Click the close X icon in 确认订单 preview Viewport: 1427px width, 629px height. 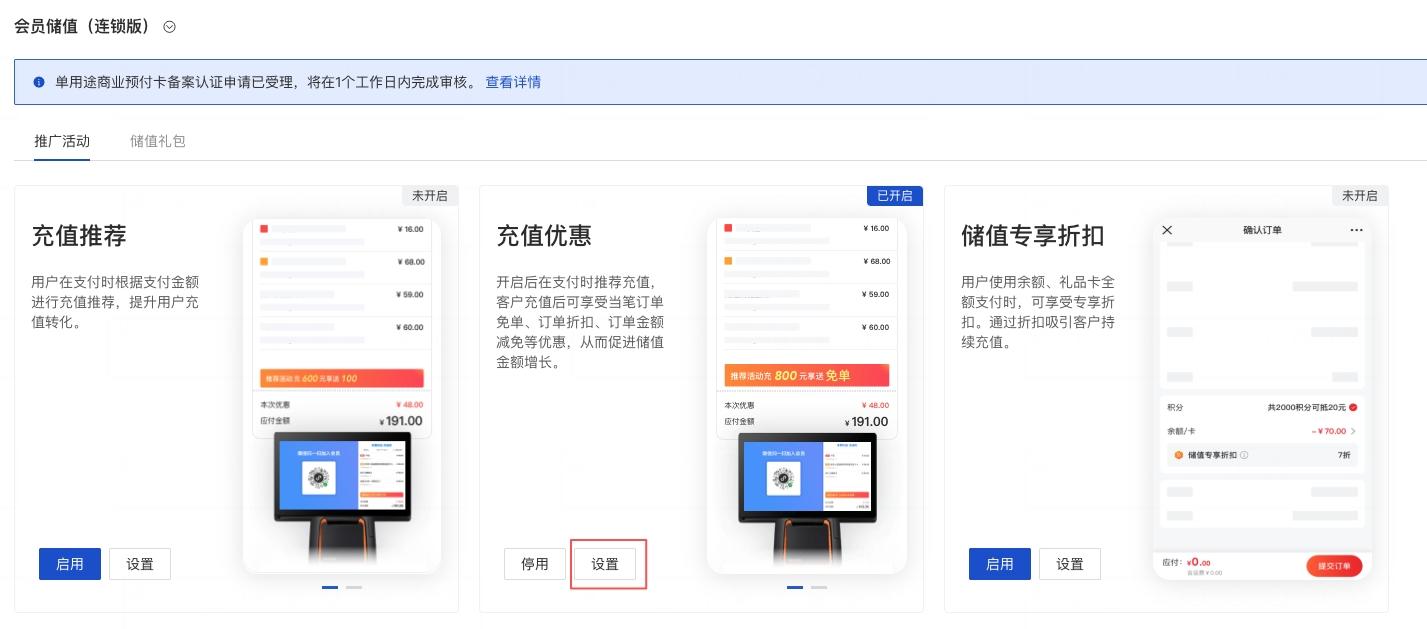(x=1167, y=230)
